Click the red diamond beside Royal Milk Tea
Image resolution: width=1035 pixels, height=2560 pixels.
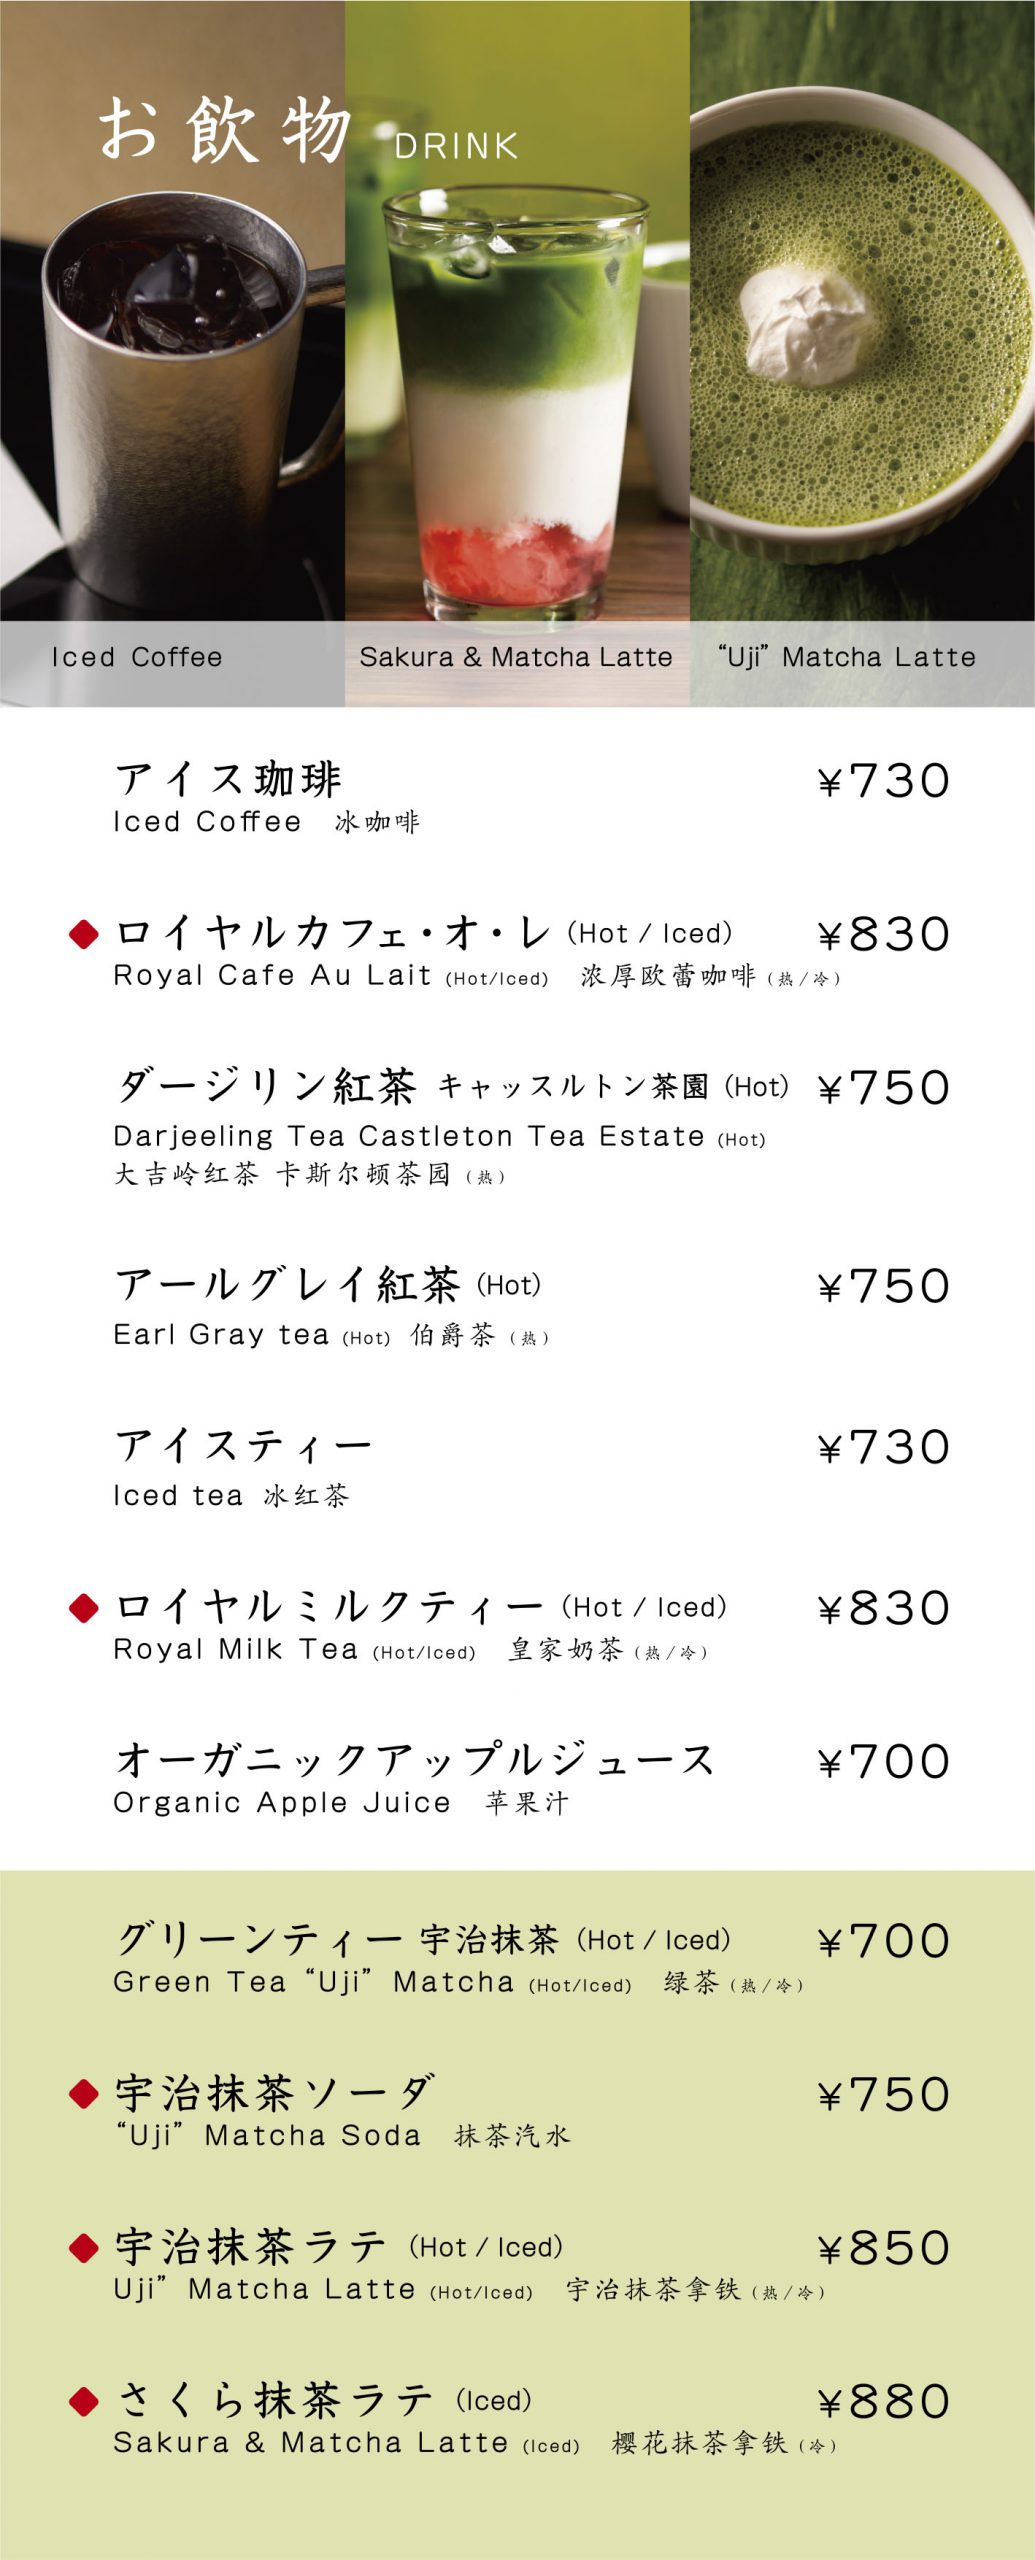[84, 1608]
